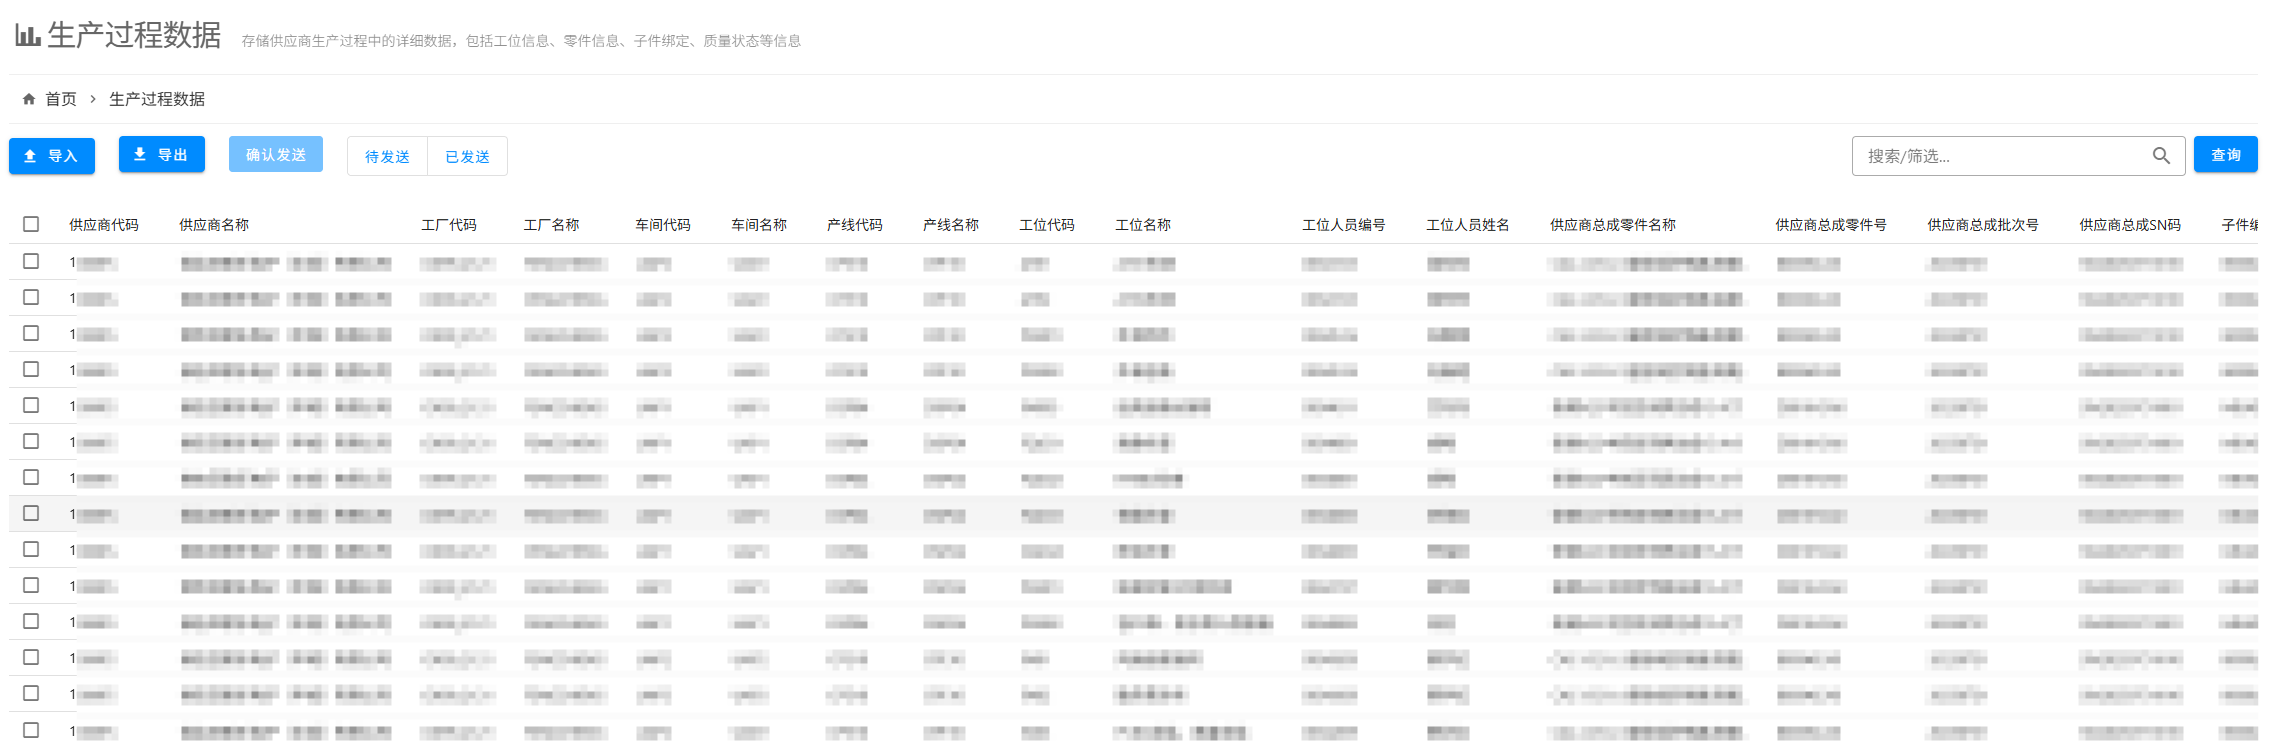2274x747 pixels.
Task: Switch to the 已发送 tab
Action: click(x=467, y=156)
